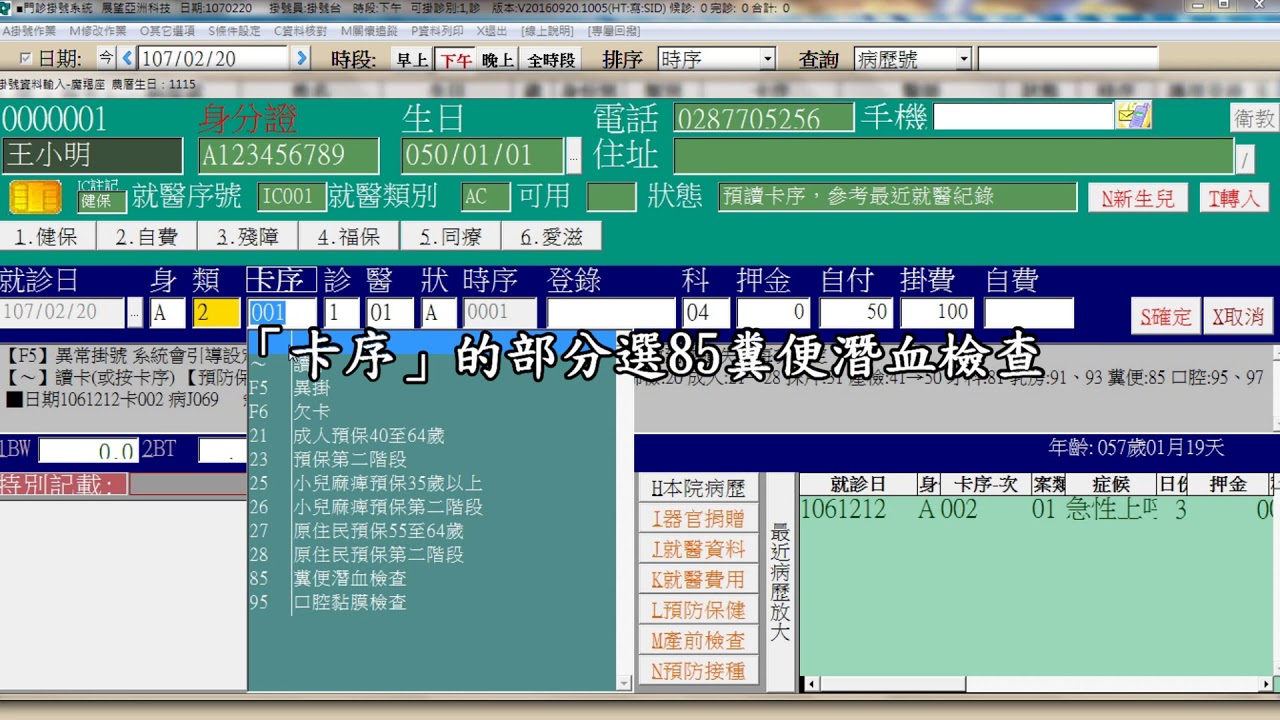Open P資料列印 menu
Viewport: 1280px width, 720px height.
pyautogui.click(x=437, y=31)
